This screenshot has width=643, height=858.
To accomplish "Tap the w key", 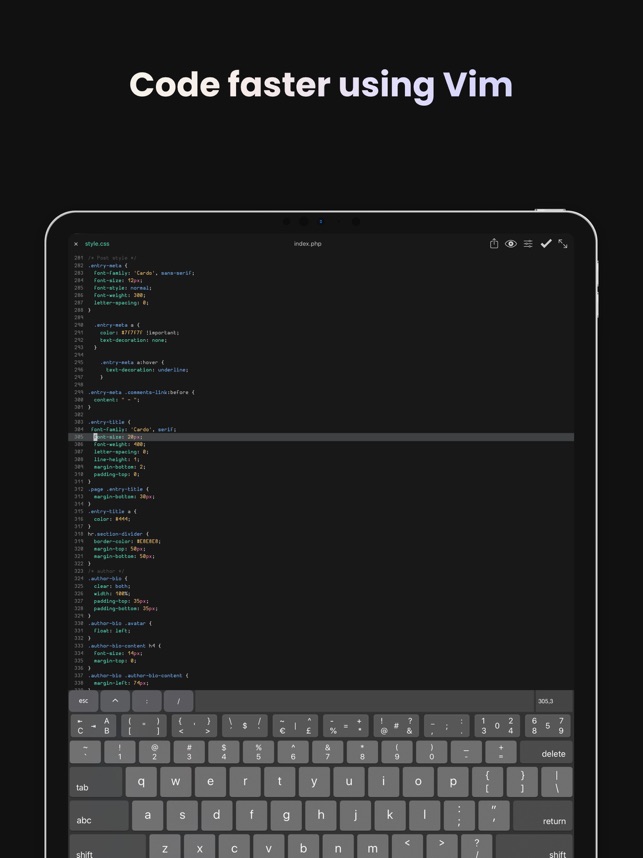I will pos(176,781).
